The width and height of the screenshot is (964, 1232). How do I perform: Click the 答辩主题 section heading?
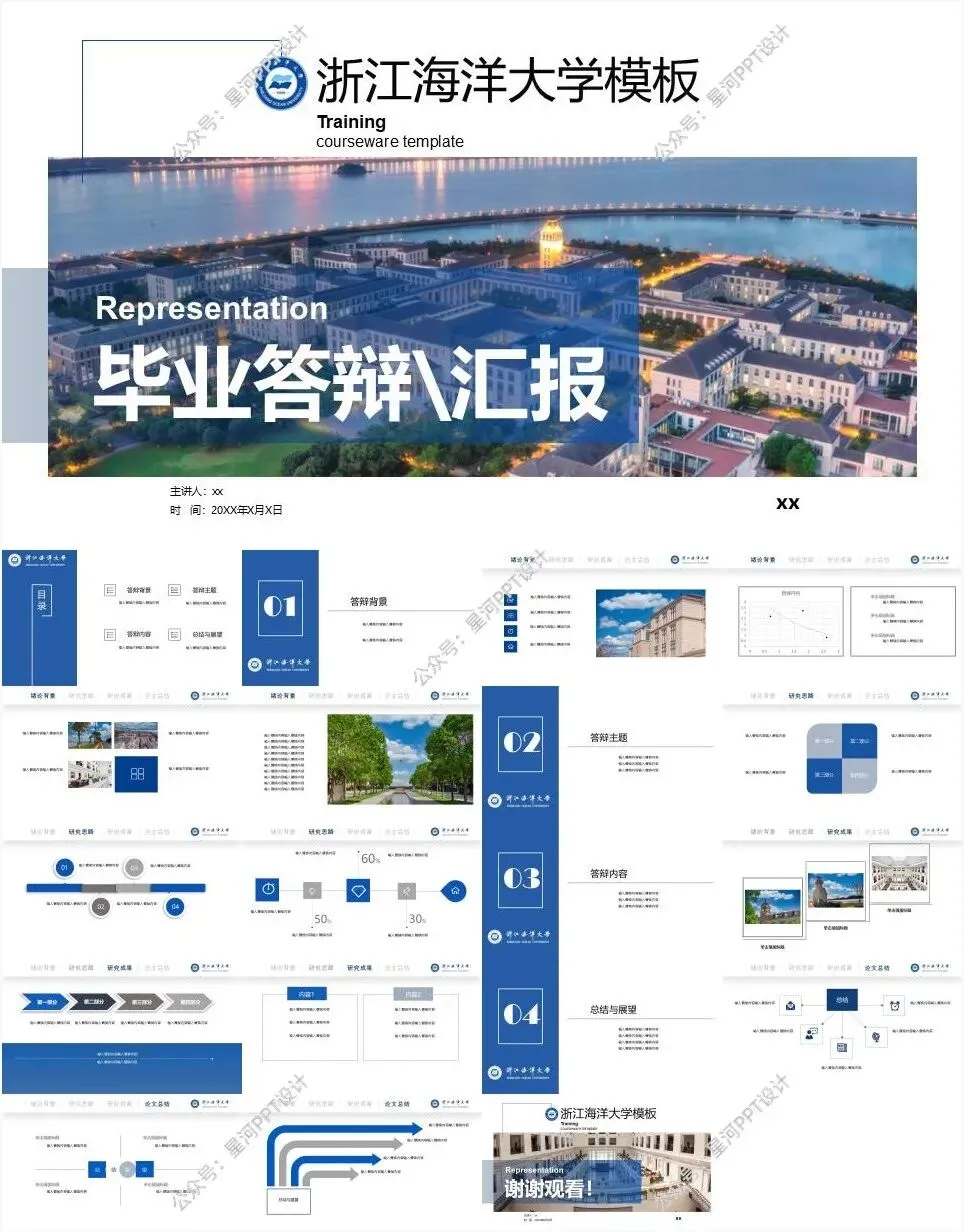pyautogui.click(x=609, y=738)
